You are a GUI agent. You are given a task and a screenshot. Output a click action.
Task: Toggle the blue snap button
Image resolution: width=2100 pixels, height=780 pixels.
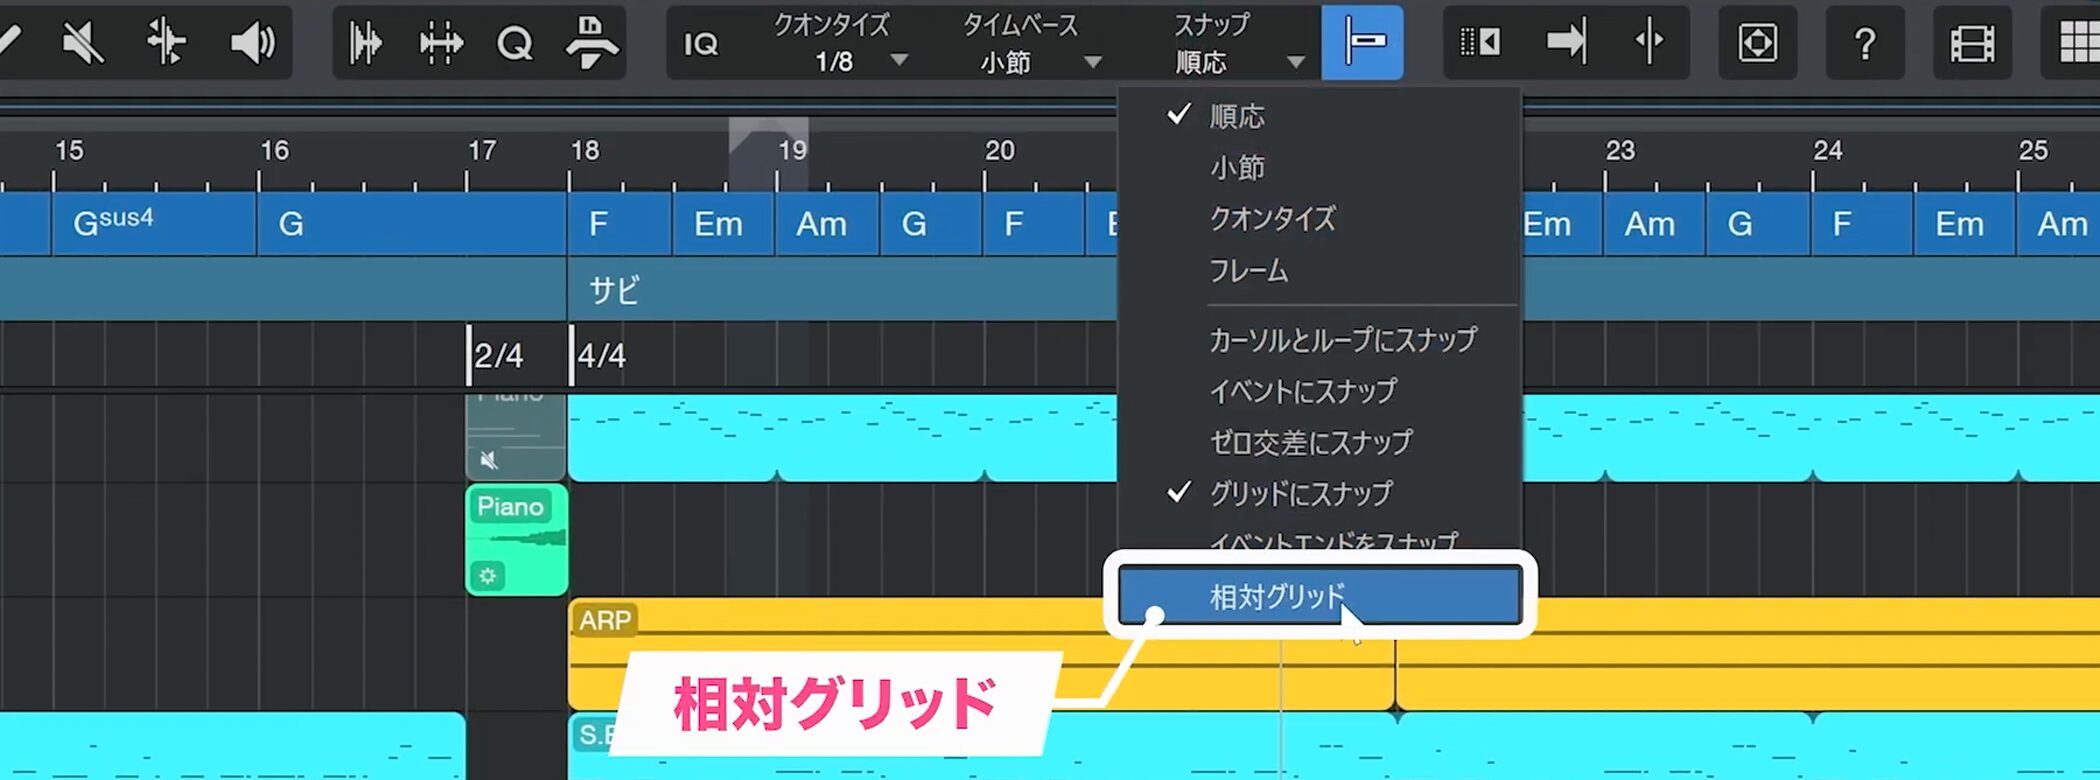click(1362, 43)
